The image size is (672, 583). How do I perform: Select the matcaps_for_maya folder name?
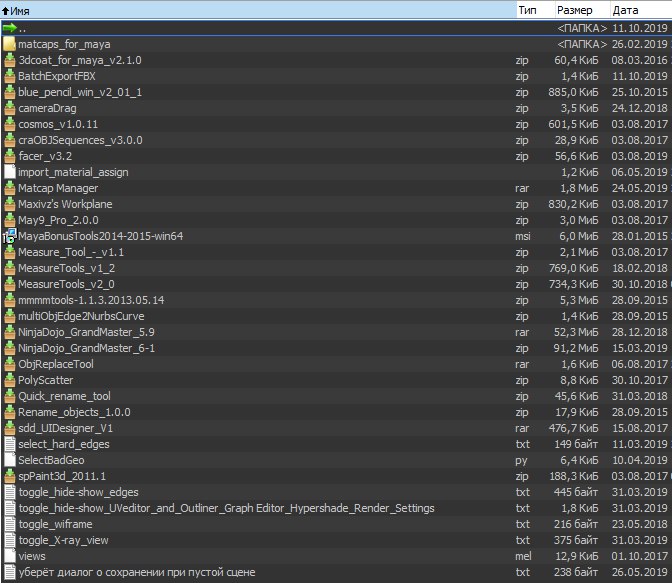(x=64, y=44)
